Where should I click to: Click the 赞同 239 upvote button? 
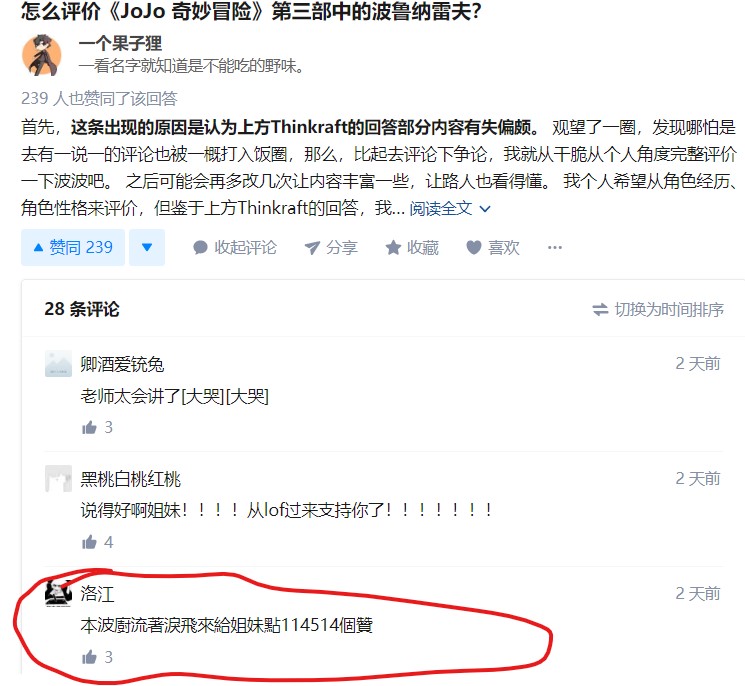(73, 247)
